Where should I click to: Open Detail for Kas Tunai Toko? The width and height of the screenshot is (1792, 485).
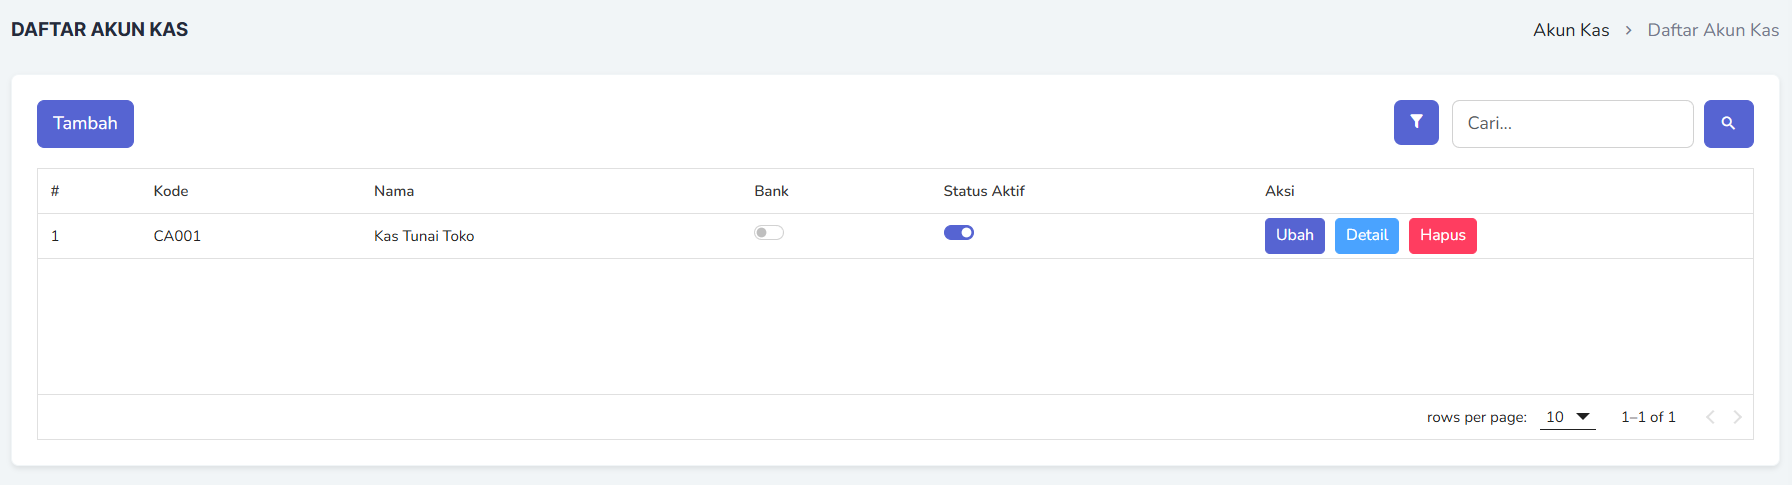[1366, 236]
